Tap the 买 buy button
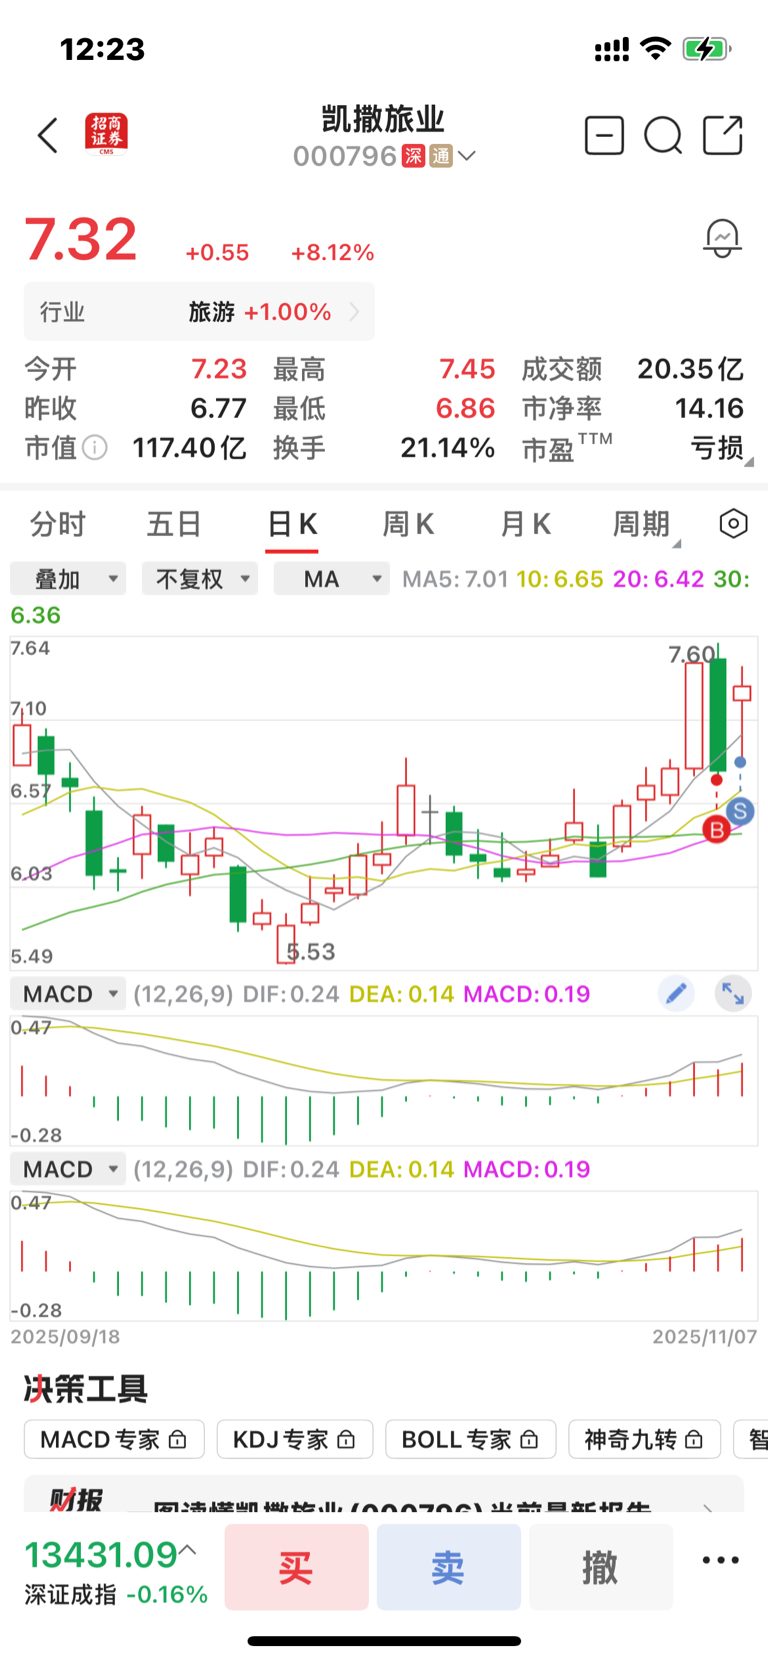Screen dimensions: 768x1663 [296, 1567]
